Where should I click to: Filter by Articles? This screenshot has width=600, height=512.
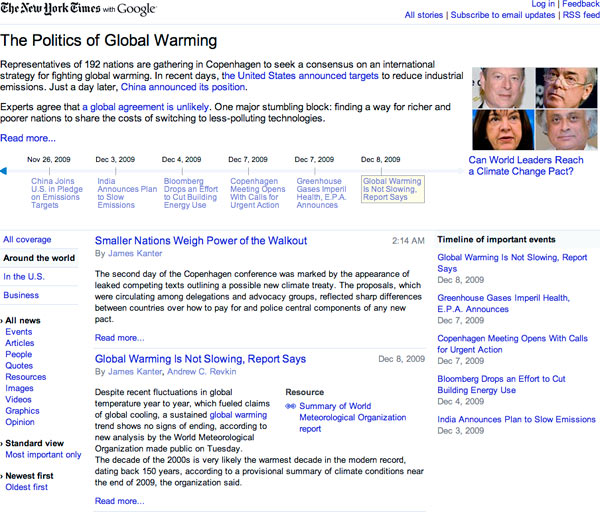coord(20,343)
